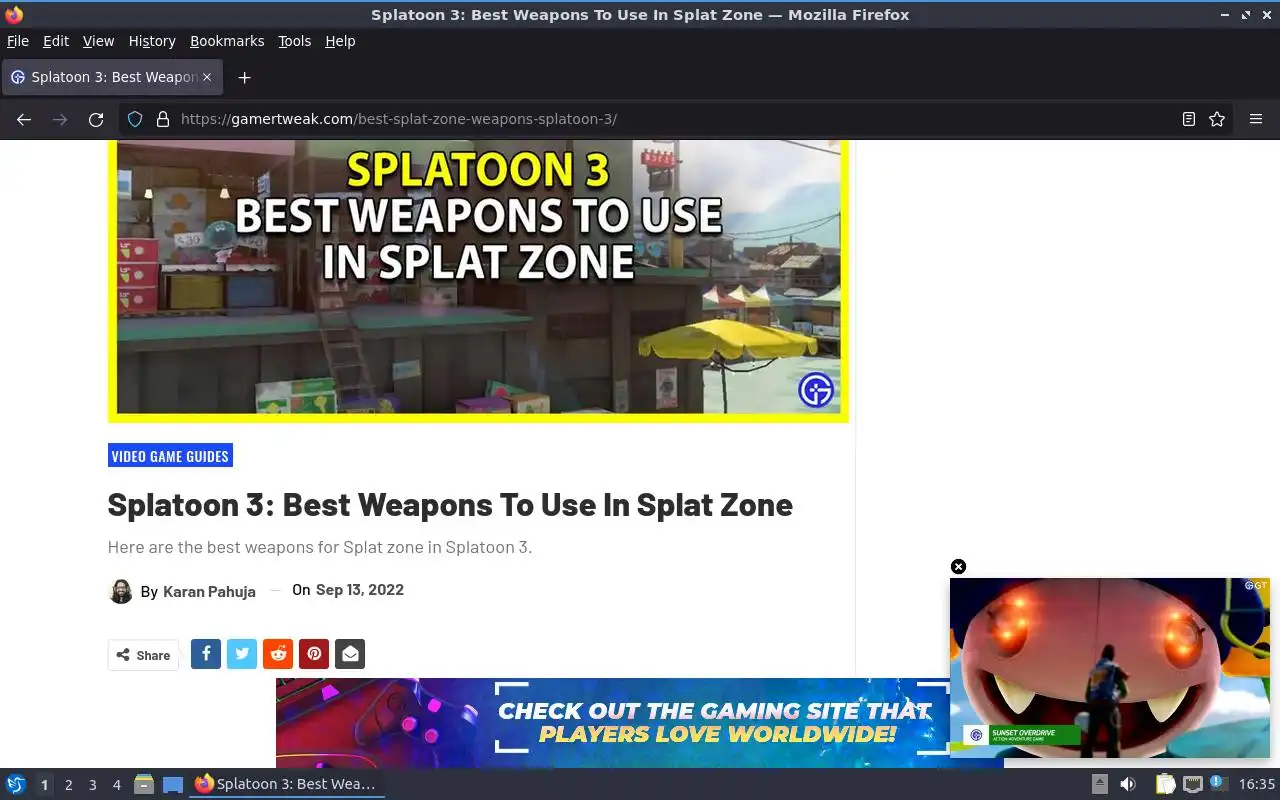Click the Share button
This screenshot has width=1280, height=800.
[x=143, y=655]
